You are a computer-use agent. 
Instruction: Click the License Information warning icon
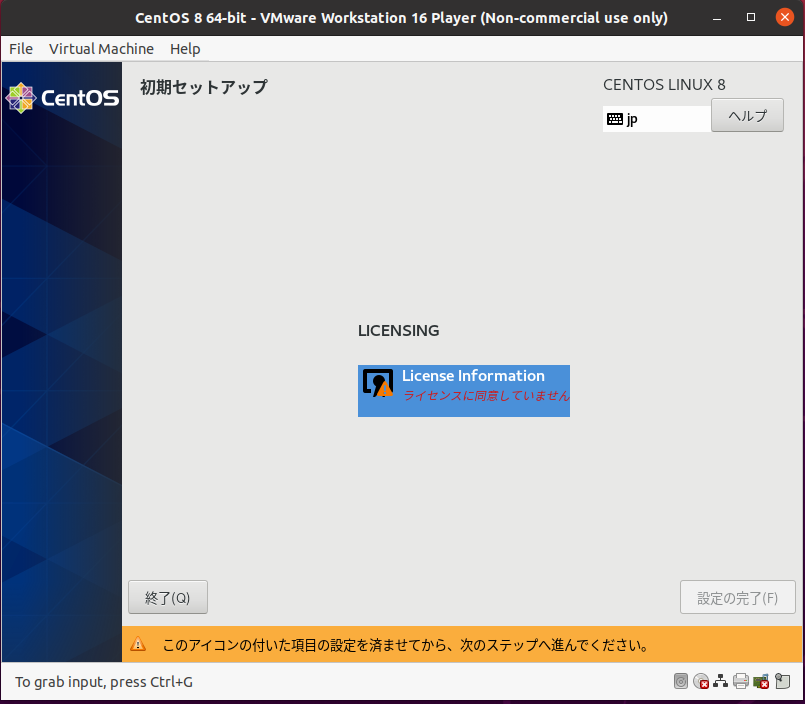[x=378, y=385]
